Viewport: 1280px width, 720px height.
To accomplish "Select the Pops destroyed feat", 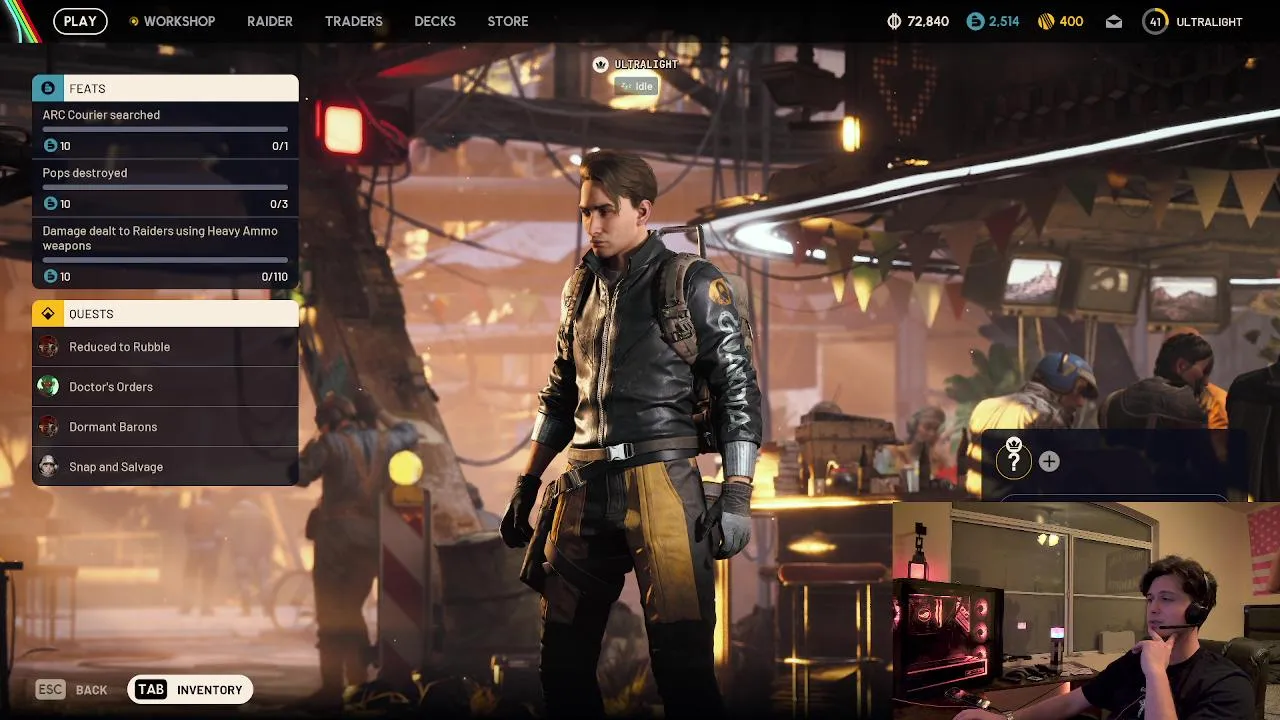I will (165, 188).
